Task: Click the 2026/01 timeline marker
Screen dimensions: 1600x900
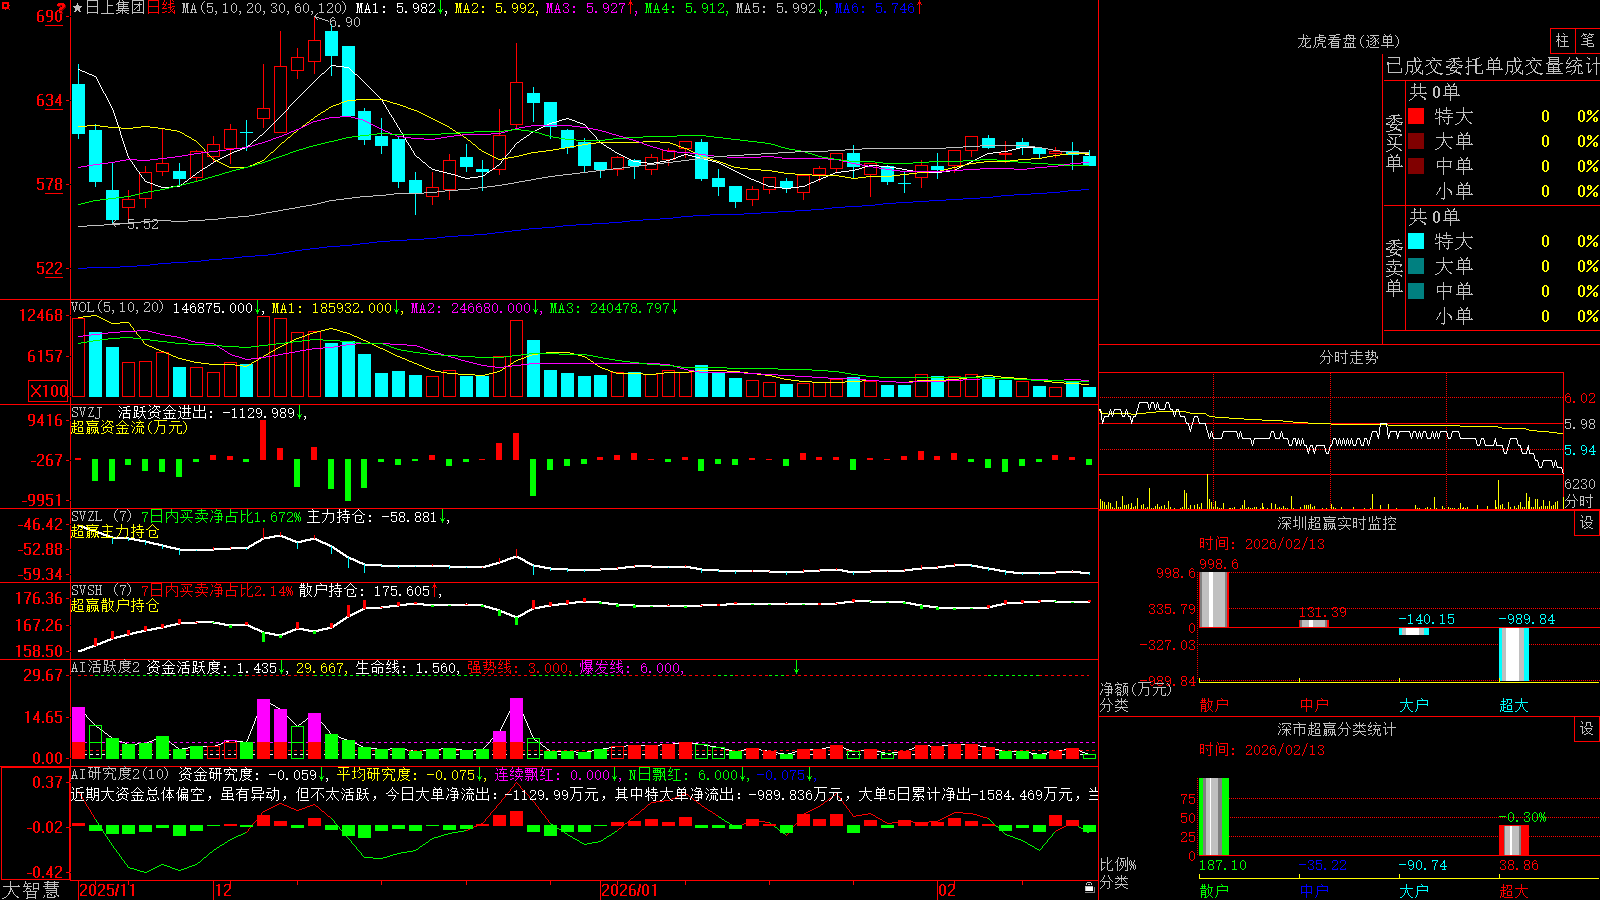Action: coord(630,890)
